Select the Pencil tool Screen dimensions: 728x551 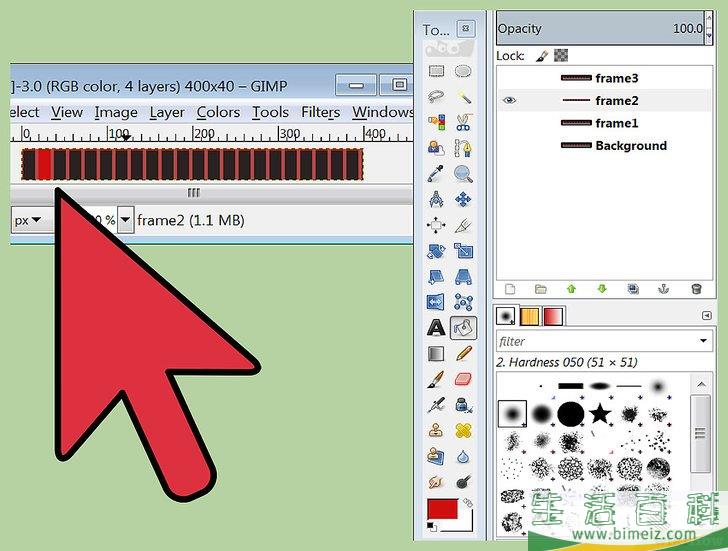click(463, 354)
